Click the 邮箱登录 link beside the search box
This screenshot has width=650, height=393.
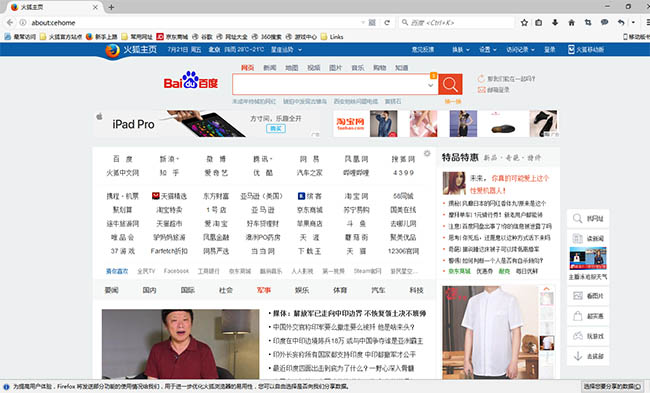point(494,90)
